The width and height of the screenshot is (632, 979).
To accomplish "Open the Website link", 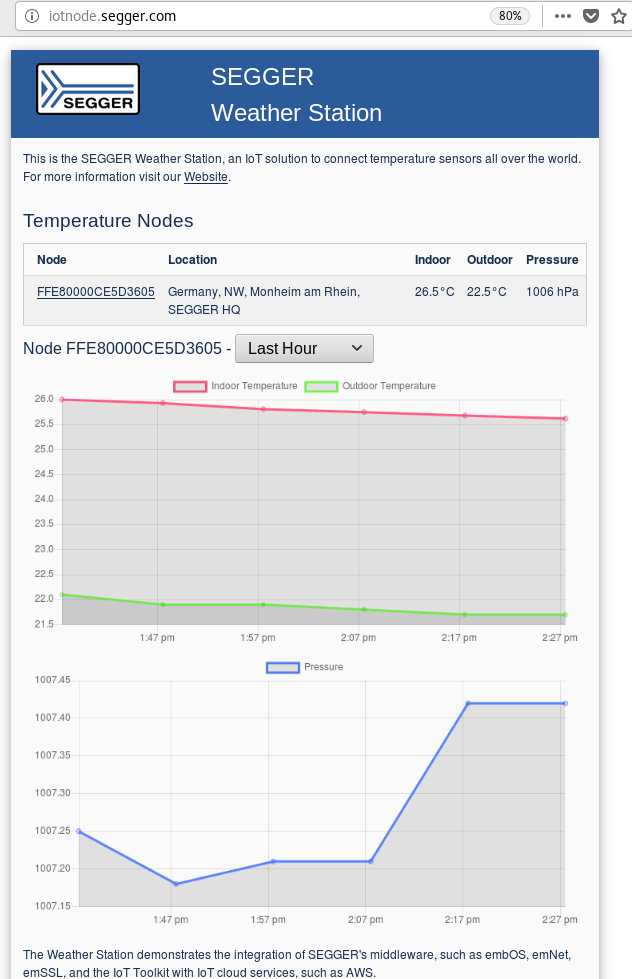I will coord(205,177).
